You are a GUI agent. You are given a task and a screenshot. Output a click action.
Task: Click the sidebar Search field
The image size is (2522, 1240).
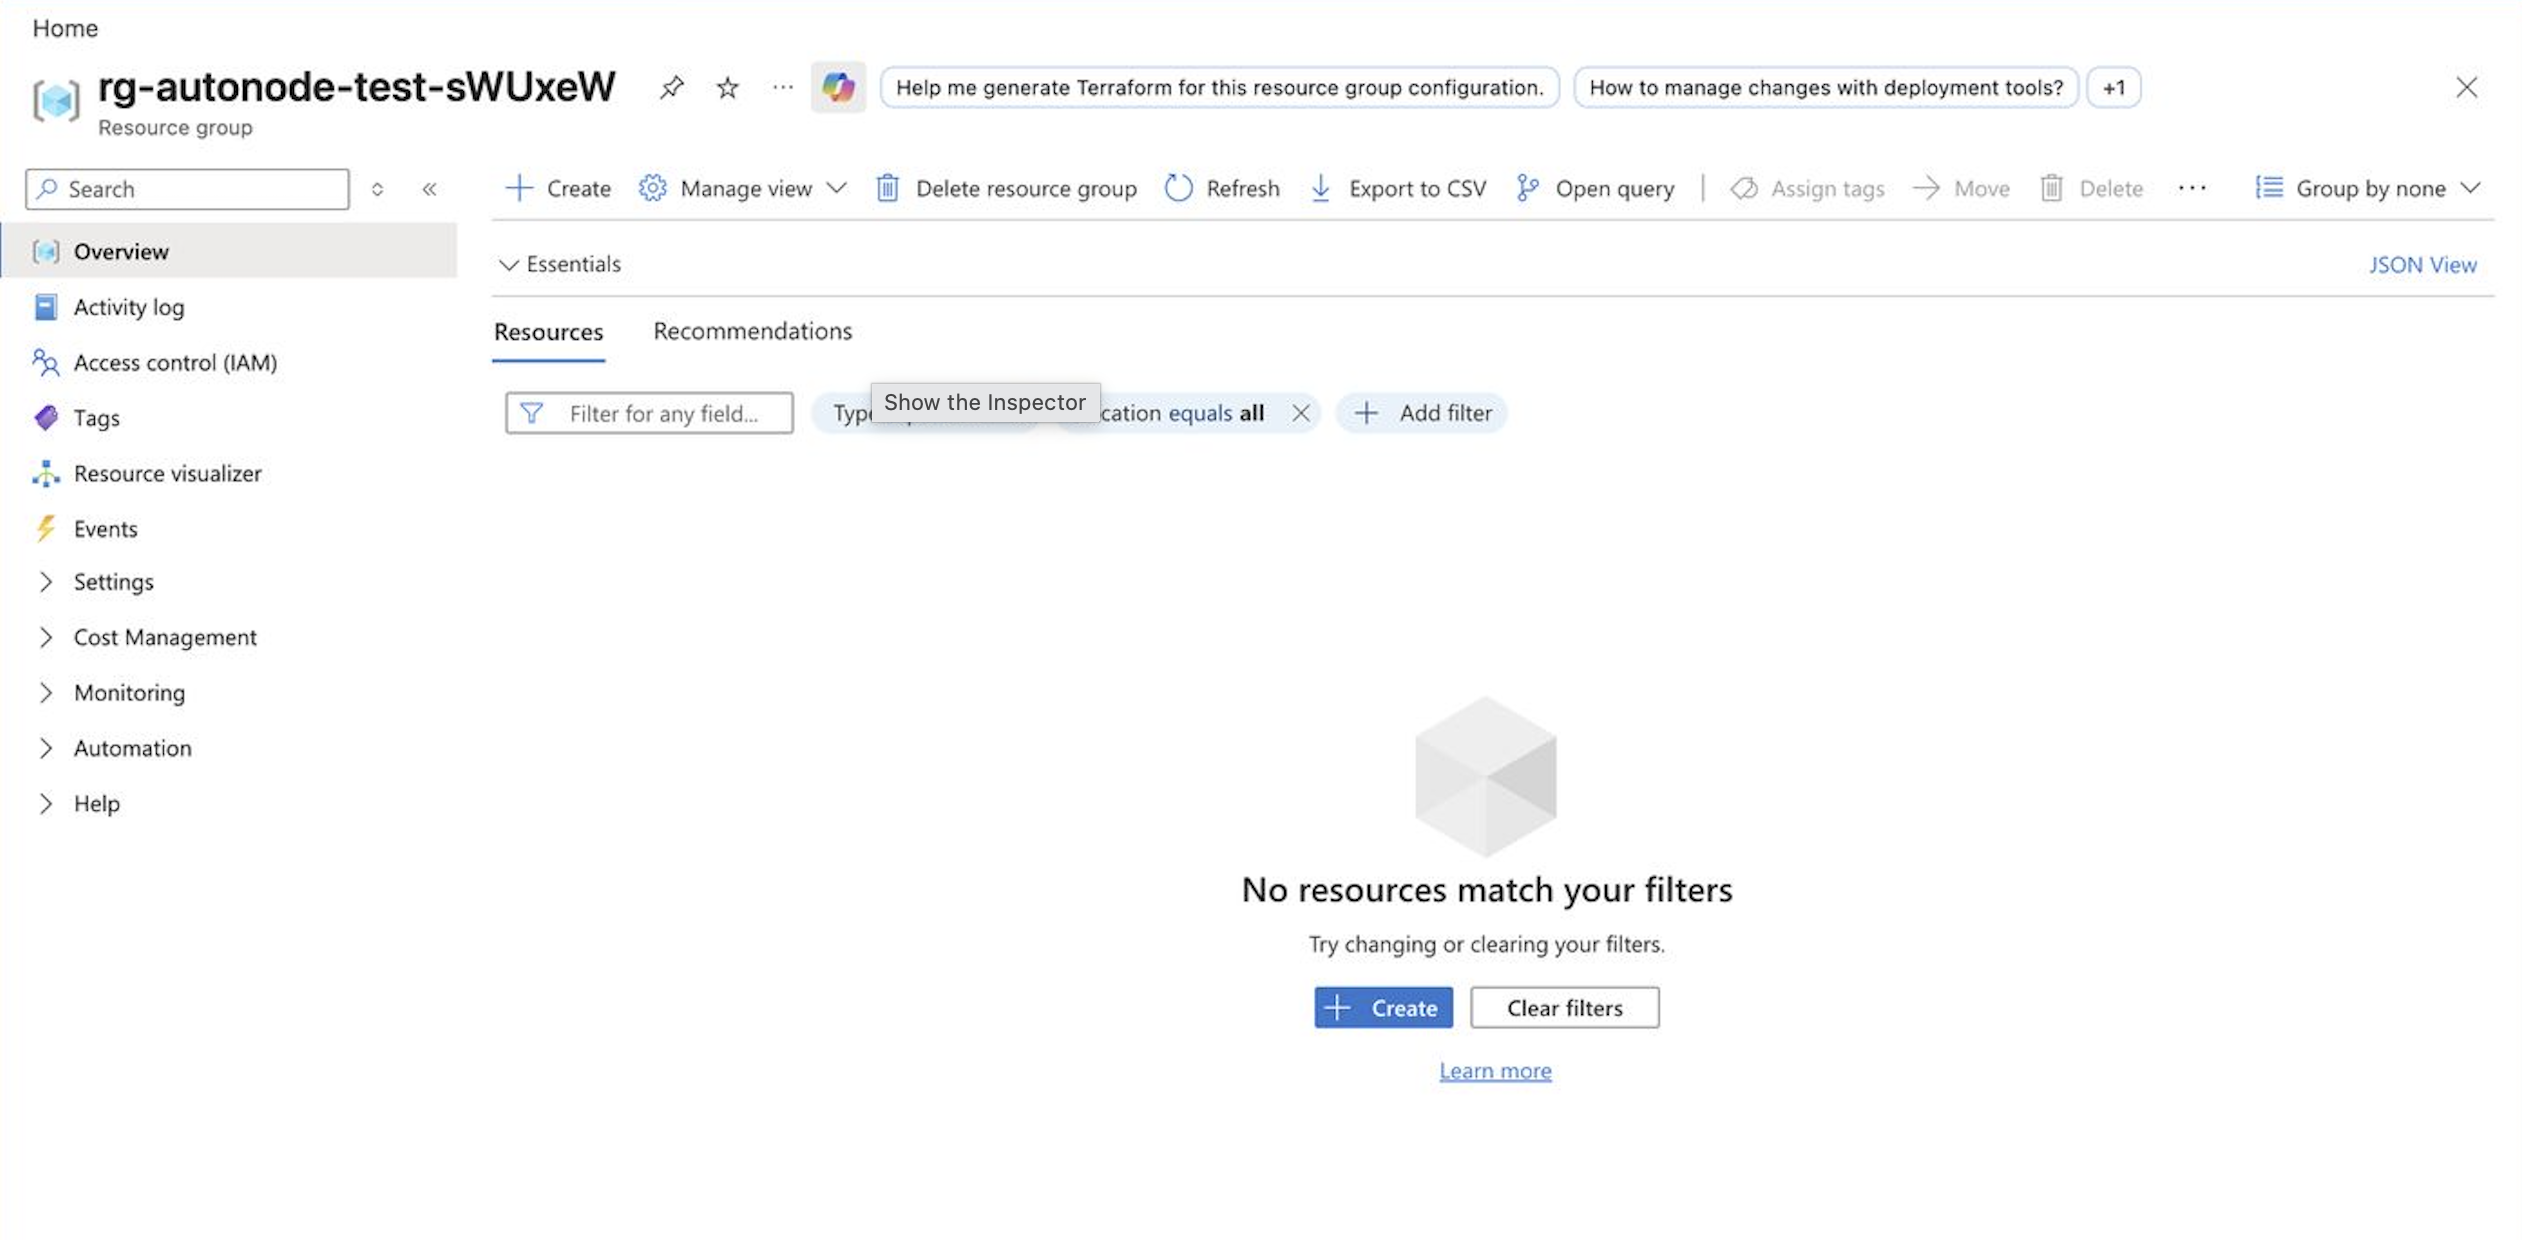tap(188, 189)
